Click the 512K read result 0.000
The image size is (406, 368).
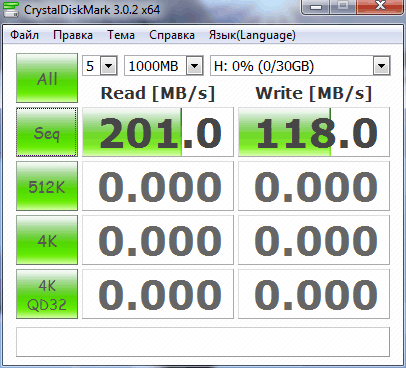click(x=158, y=186)
